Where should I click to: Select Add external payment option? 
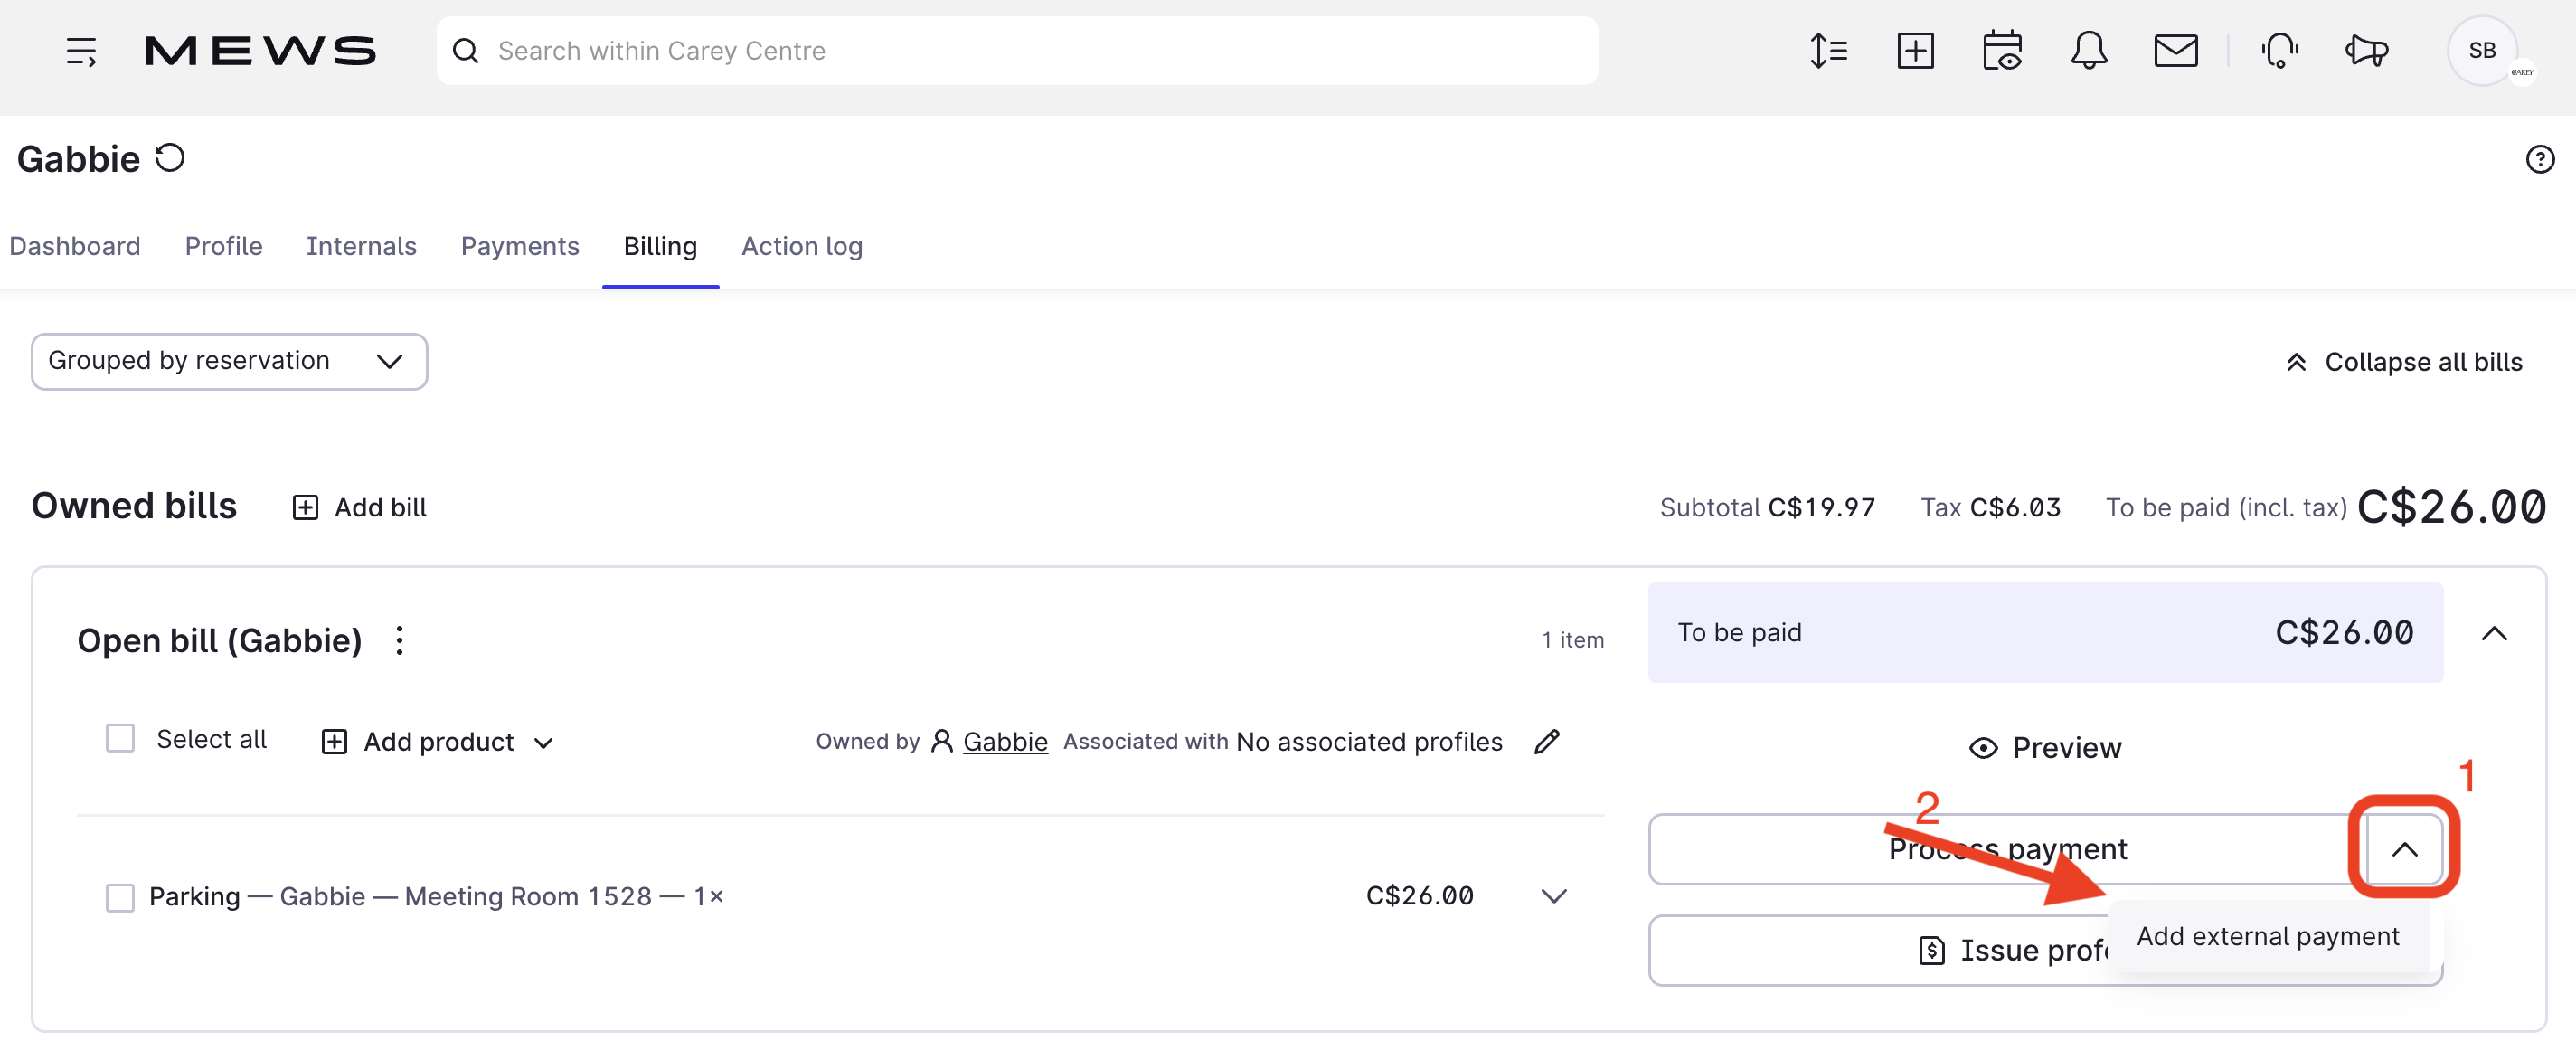[x=2267, y=936]
